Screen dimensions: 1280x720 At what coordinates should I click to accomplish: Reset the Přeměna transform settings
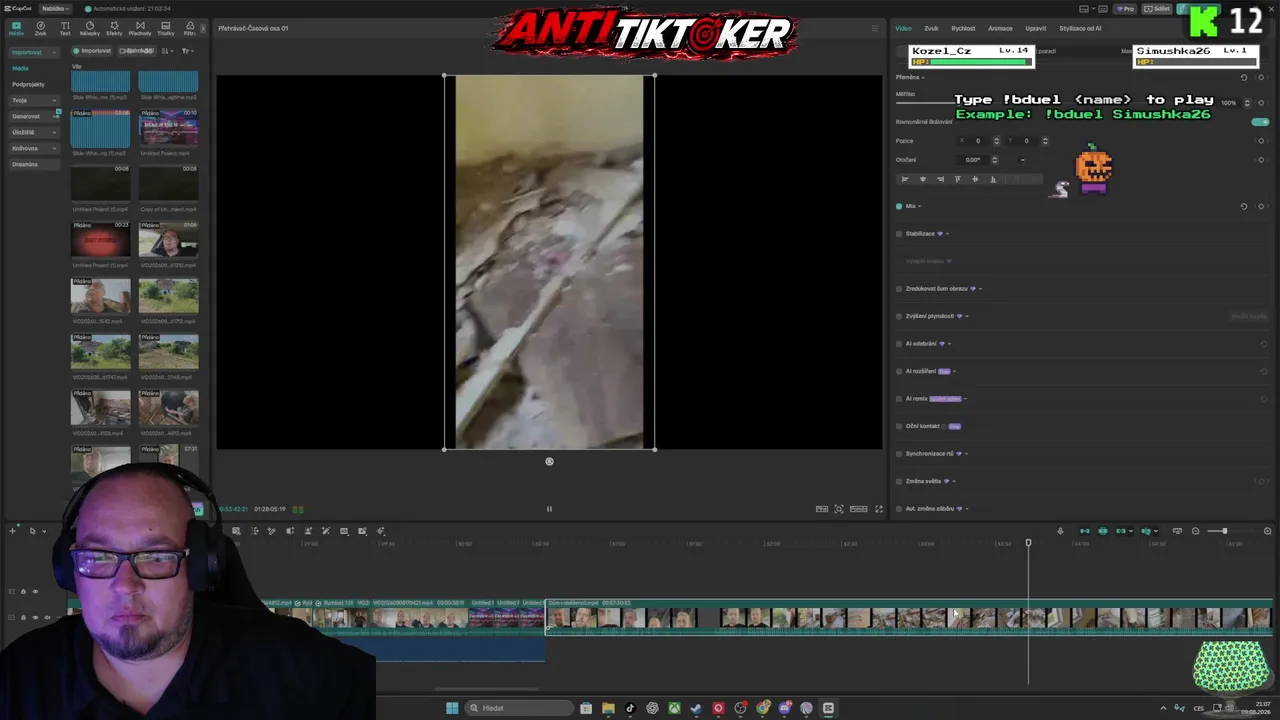click(1244, 77)
